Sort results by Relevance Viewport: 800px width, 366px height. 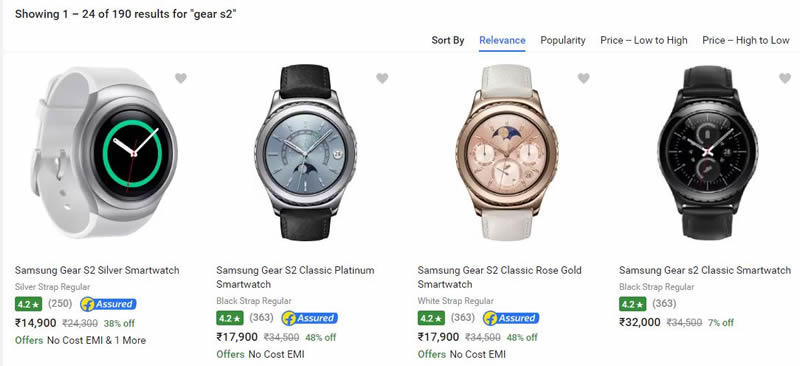[502, 40]
